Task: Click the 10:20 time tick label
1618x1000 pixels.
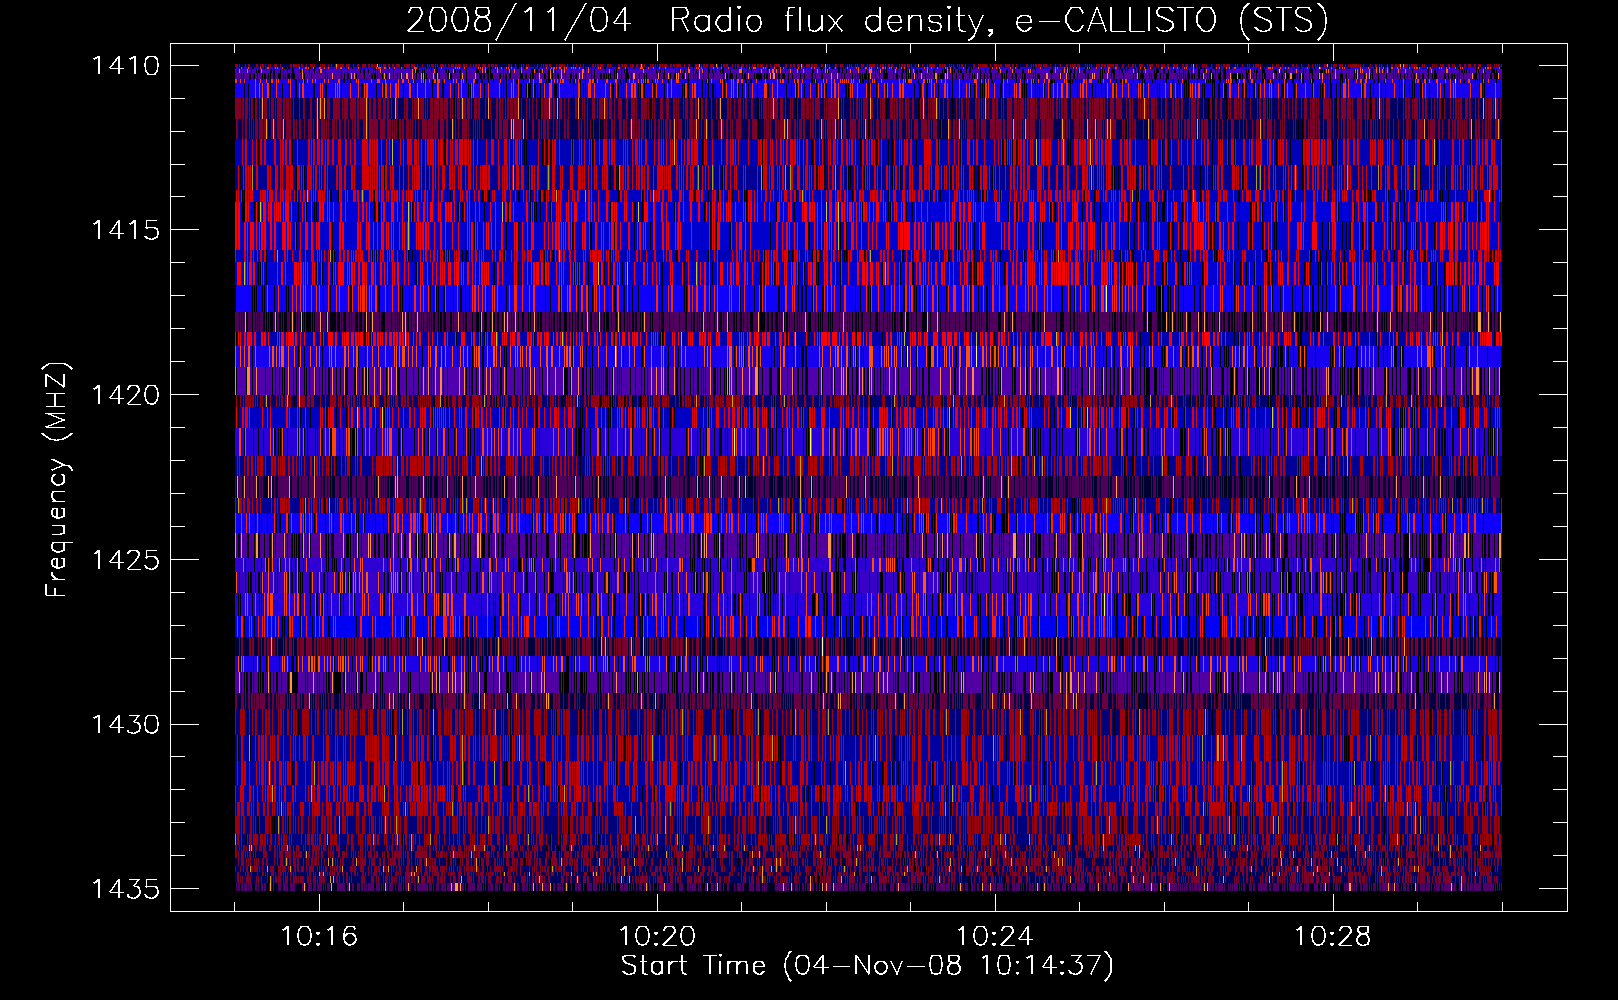Action: point(657,937)
